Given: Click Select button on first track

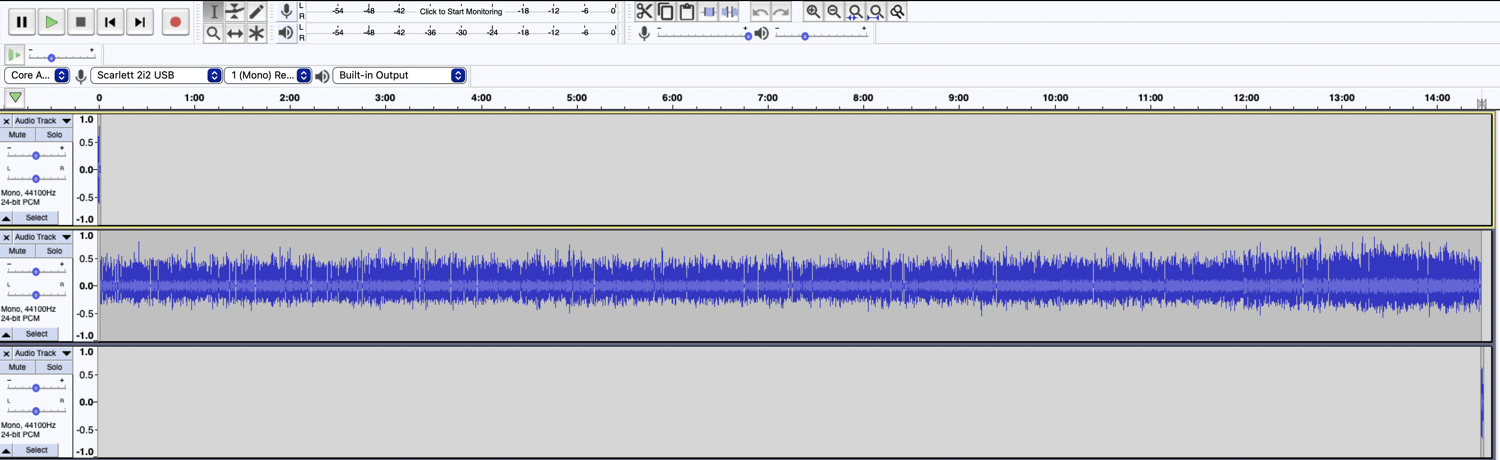Looking at the screenshot, I should (x=37, y=218).
